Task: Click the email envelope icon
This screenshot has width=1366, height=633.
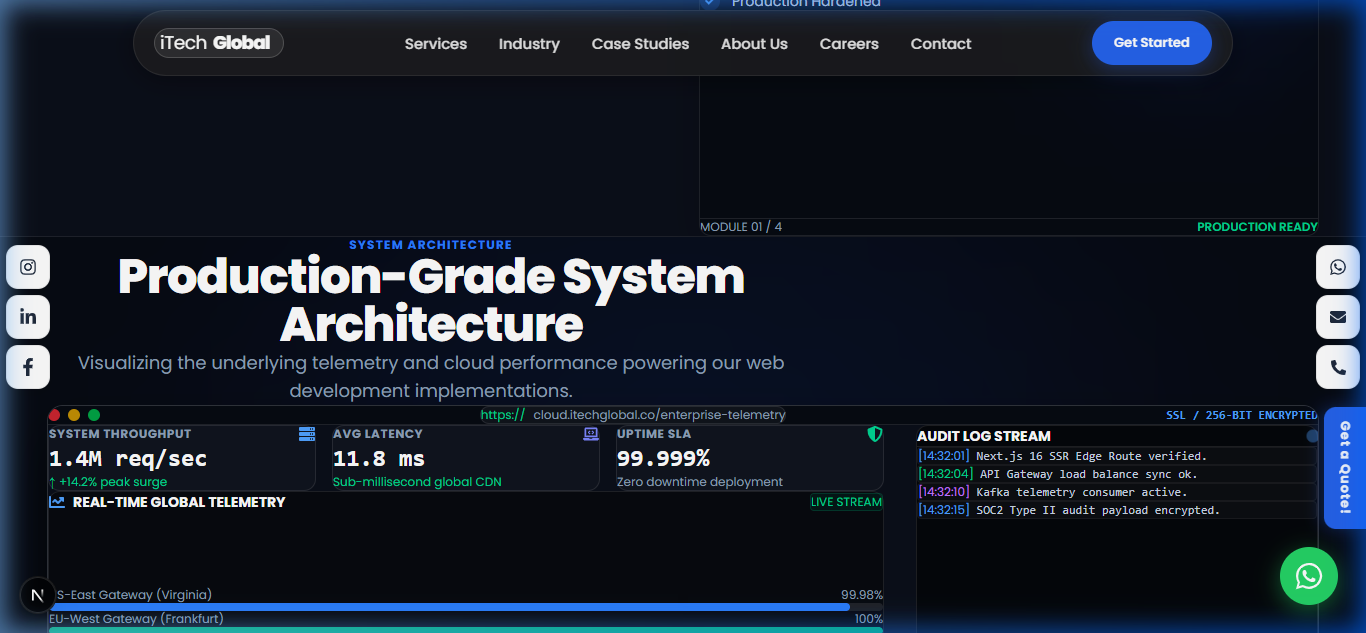Action: click(x=1338, y=317)
